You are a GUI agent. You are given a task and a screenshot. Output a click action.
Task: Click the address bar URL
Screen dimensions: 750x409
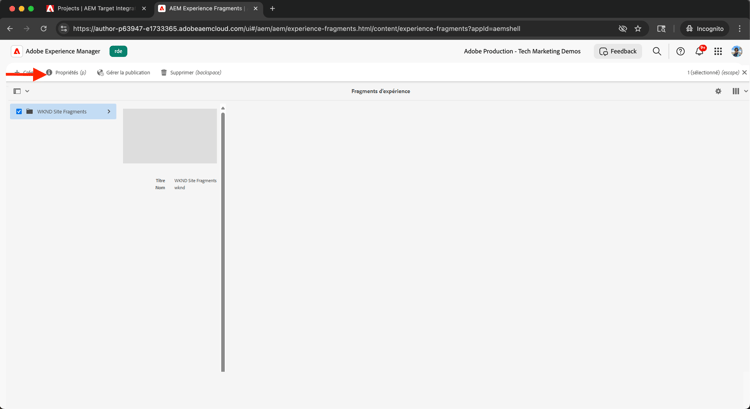296,29
